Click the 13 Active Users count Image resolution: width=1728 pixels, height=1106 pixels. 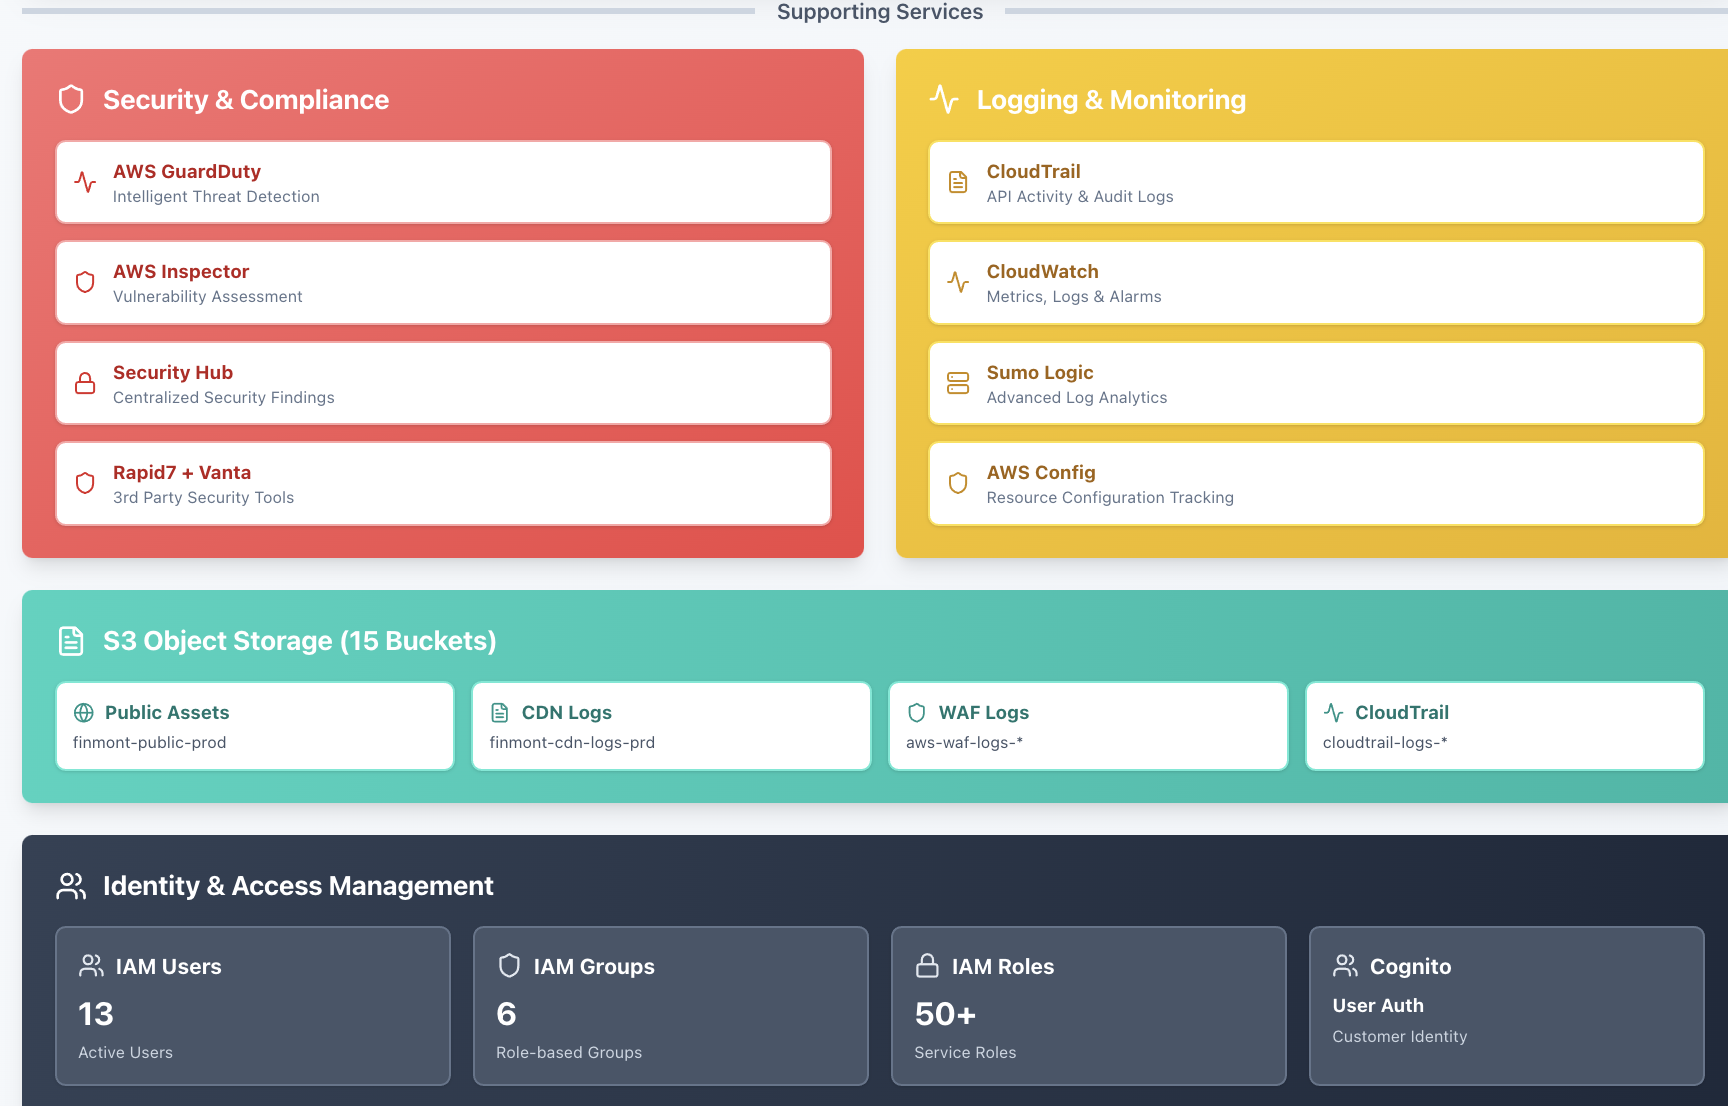[96, 1014]
